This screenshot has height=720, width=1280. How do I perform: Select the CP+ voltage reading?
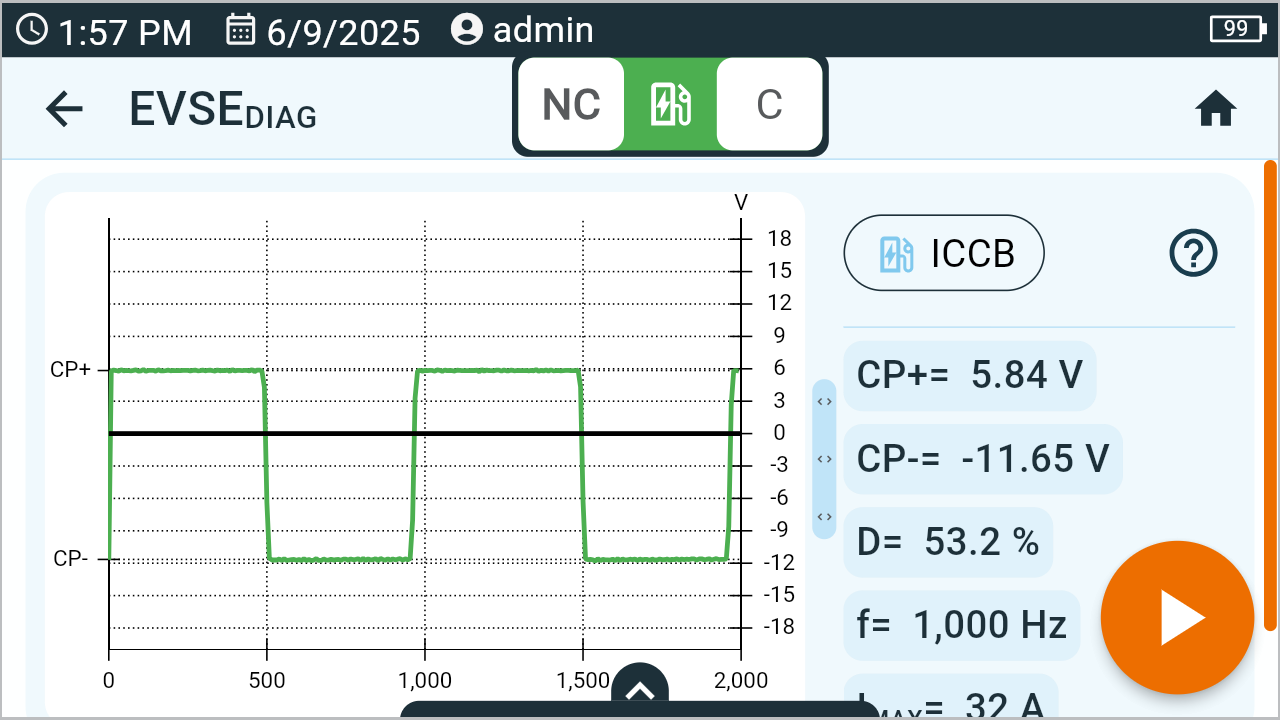969,375
